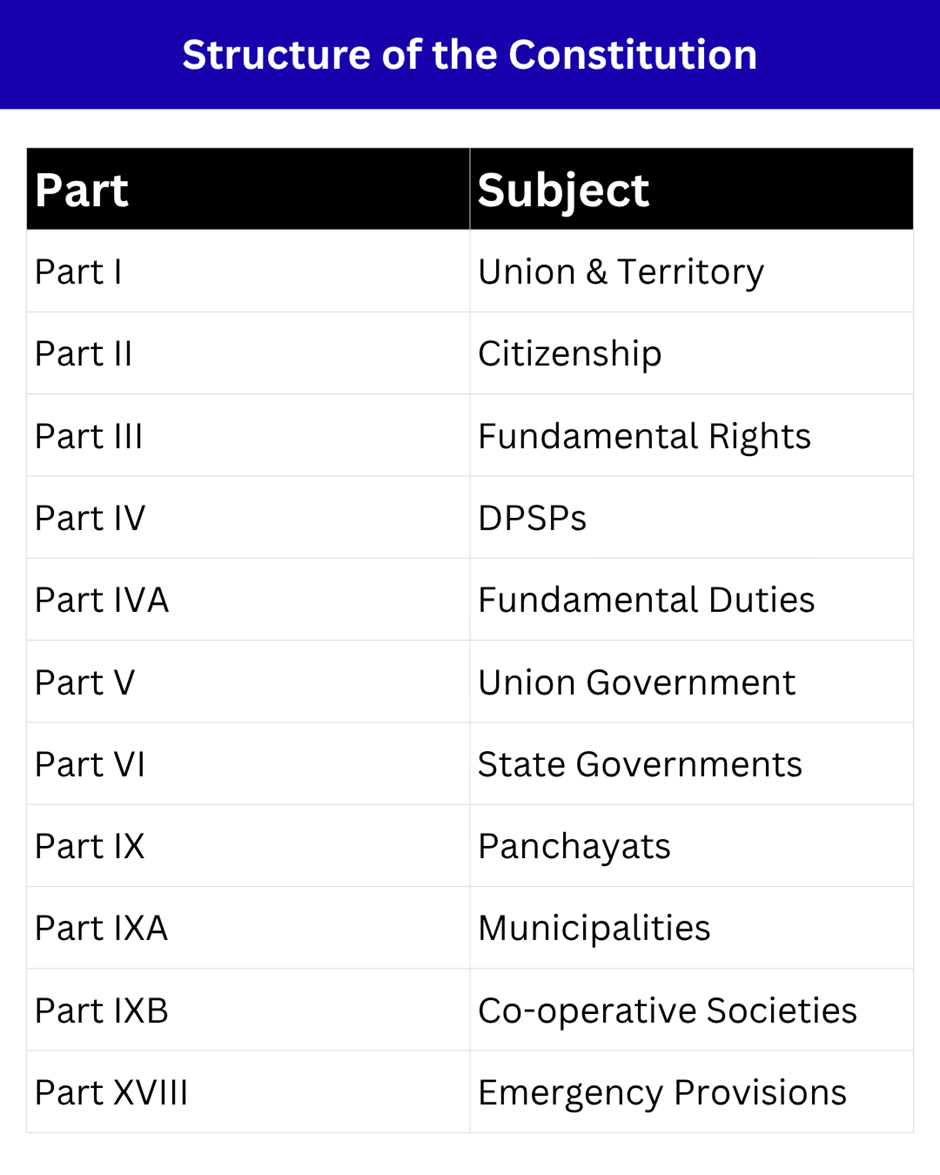Image resolution: width=940 pixels, height=1175 pixels.
Task: Select the "Part III" cell
Action: coord(88,436)
